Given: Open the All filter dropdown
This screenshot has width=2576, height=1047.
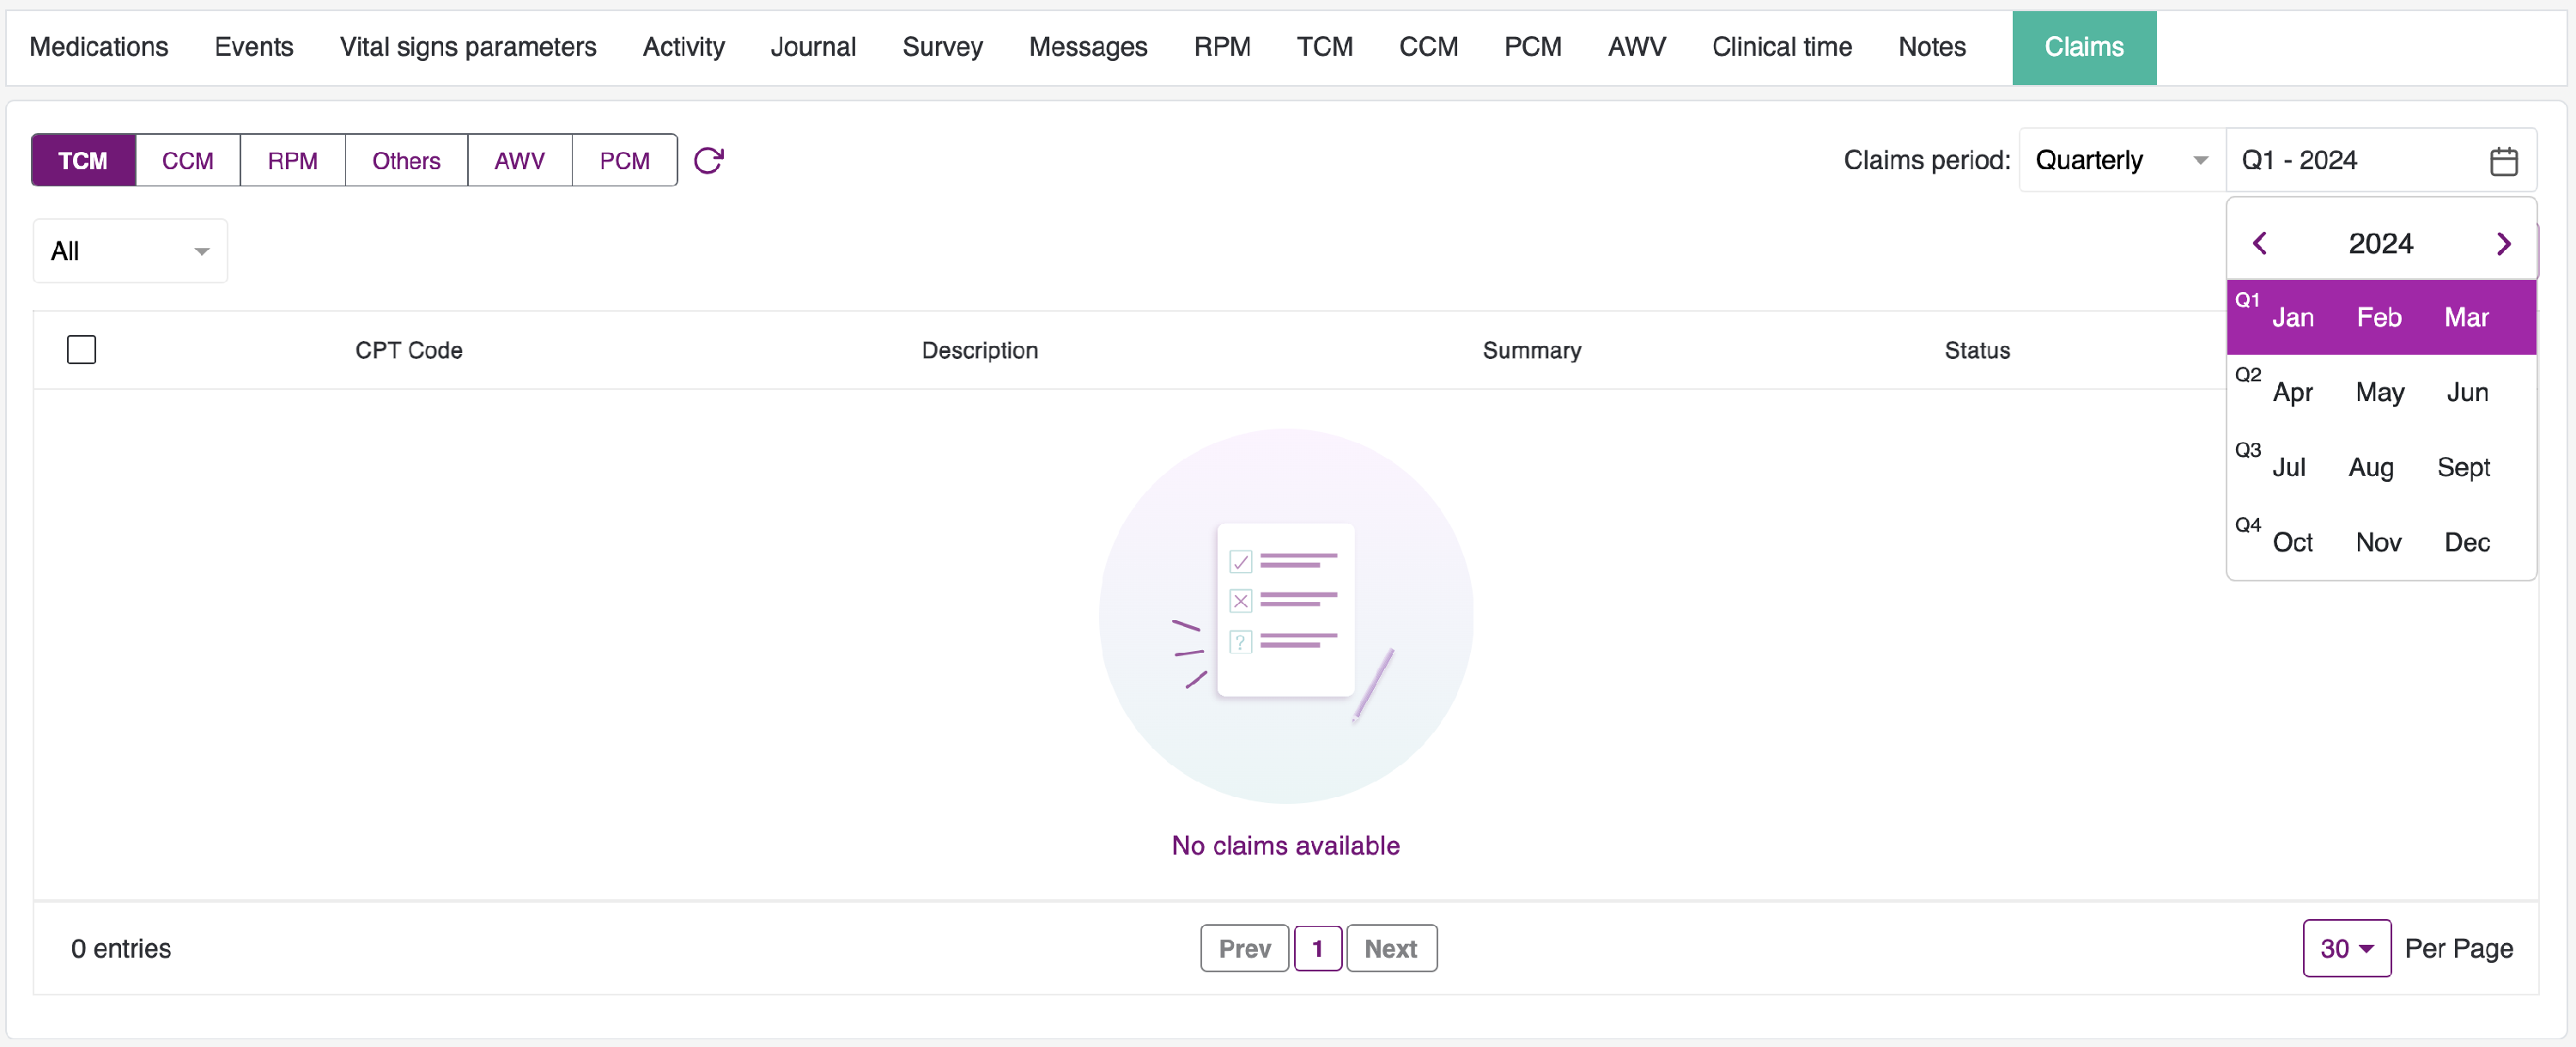Looking at the screenshot, I should click(130, 251).
